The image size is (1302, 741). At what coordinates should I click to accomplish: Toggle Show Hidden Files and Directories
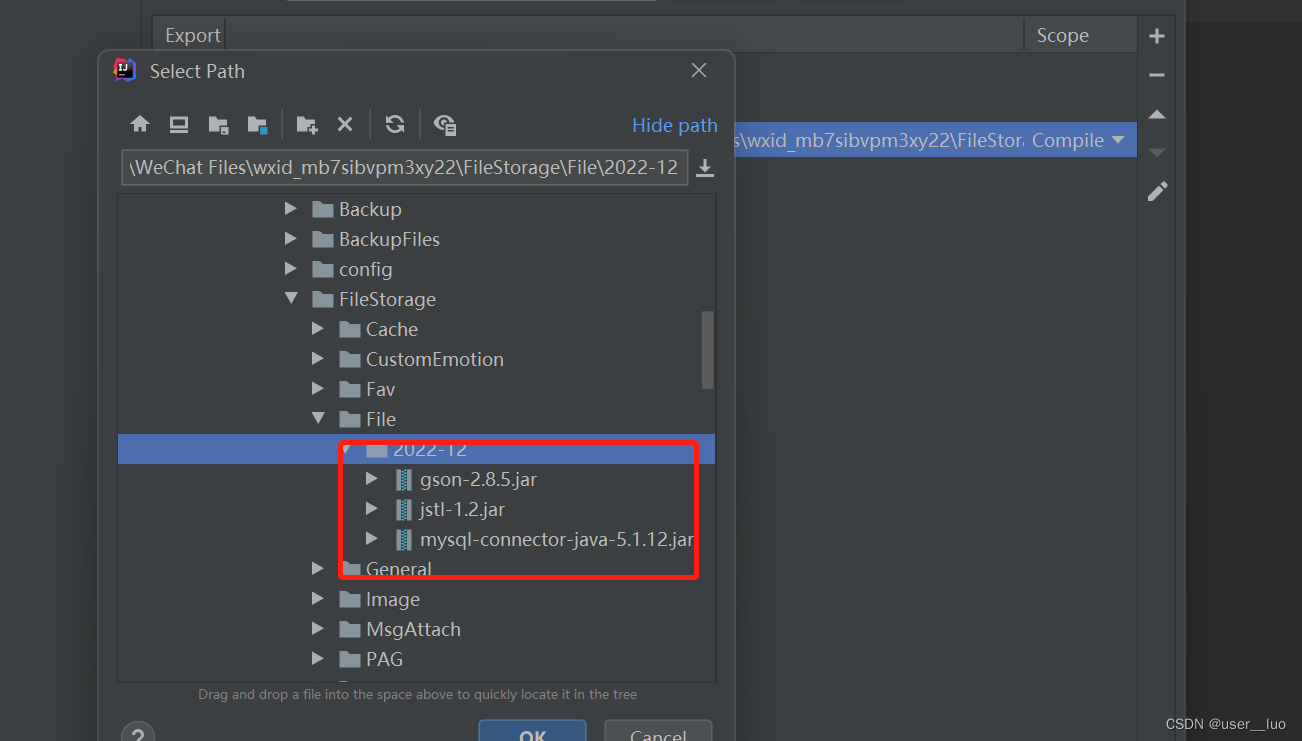[444, 125]
